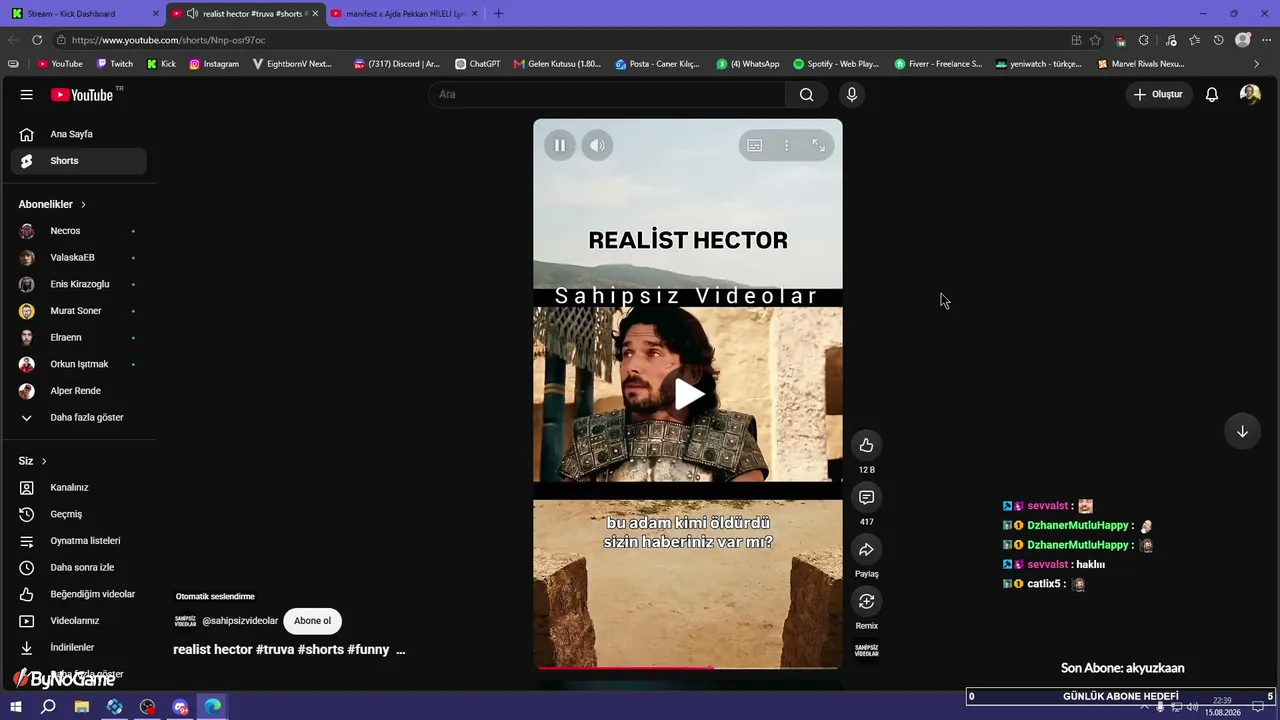Go to the next Short with down arrow
Viewport: 1280px width, 720px height.
(x=1242, y=431)
